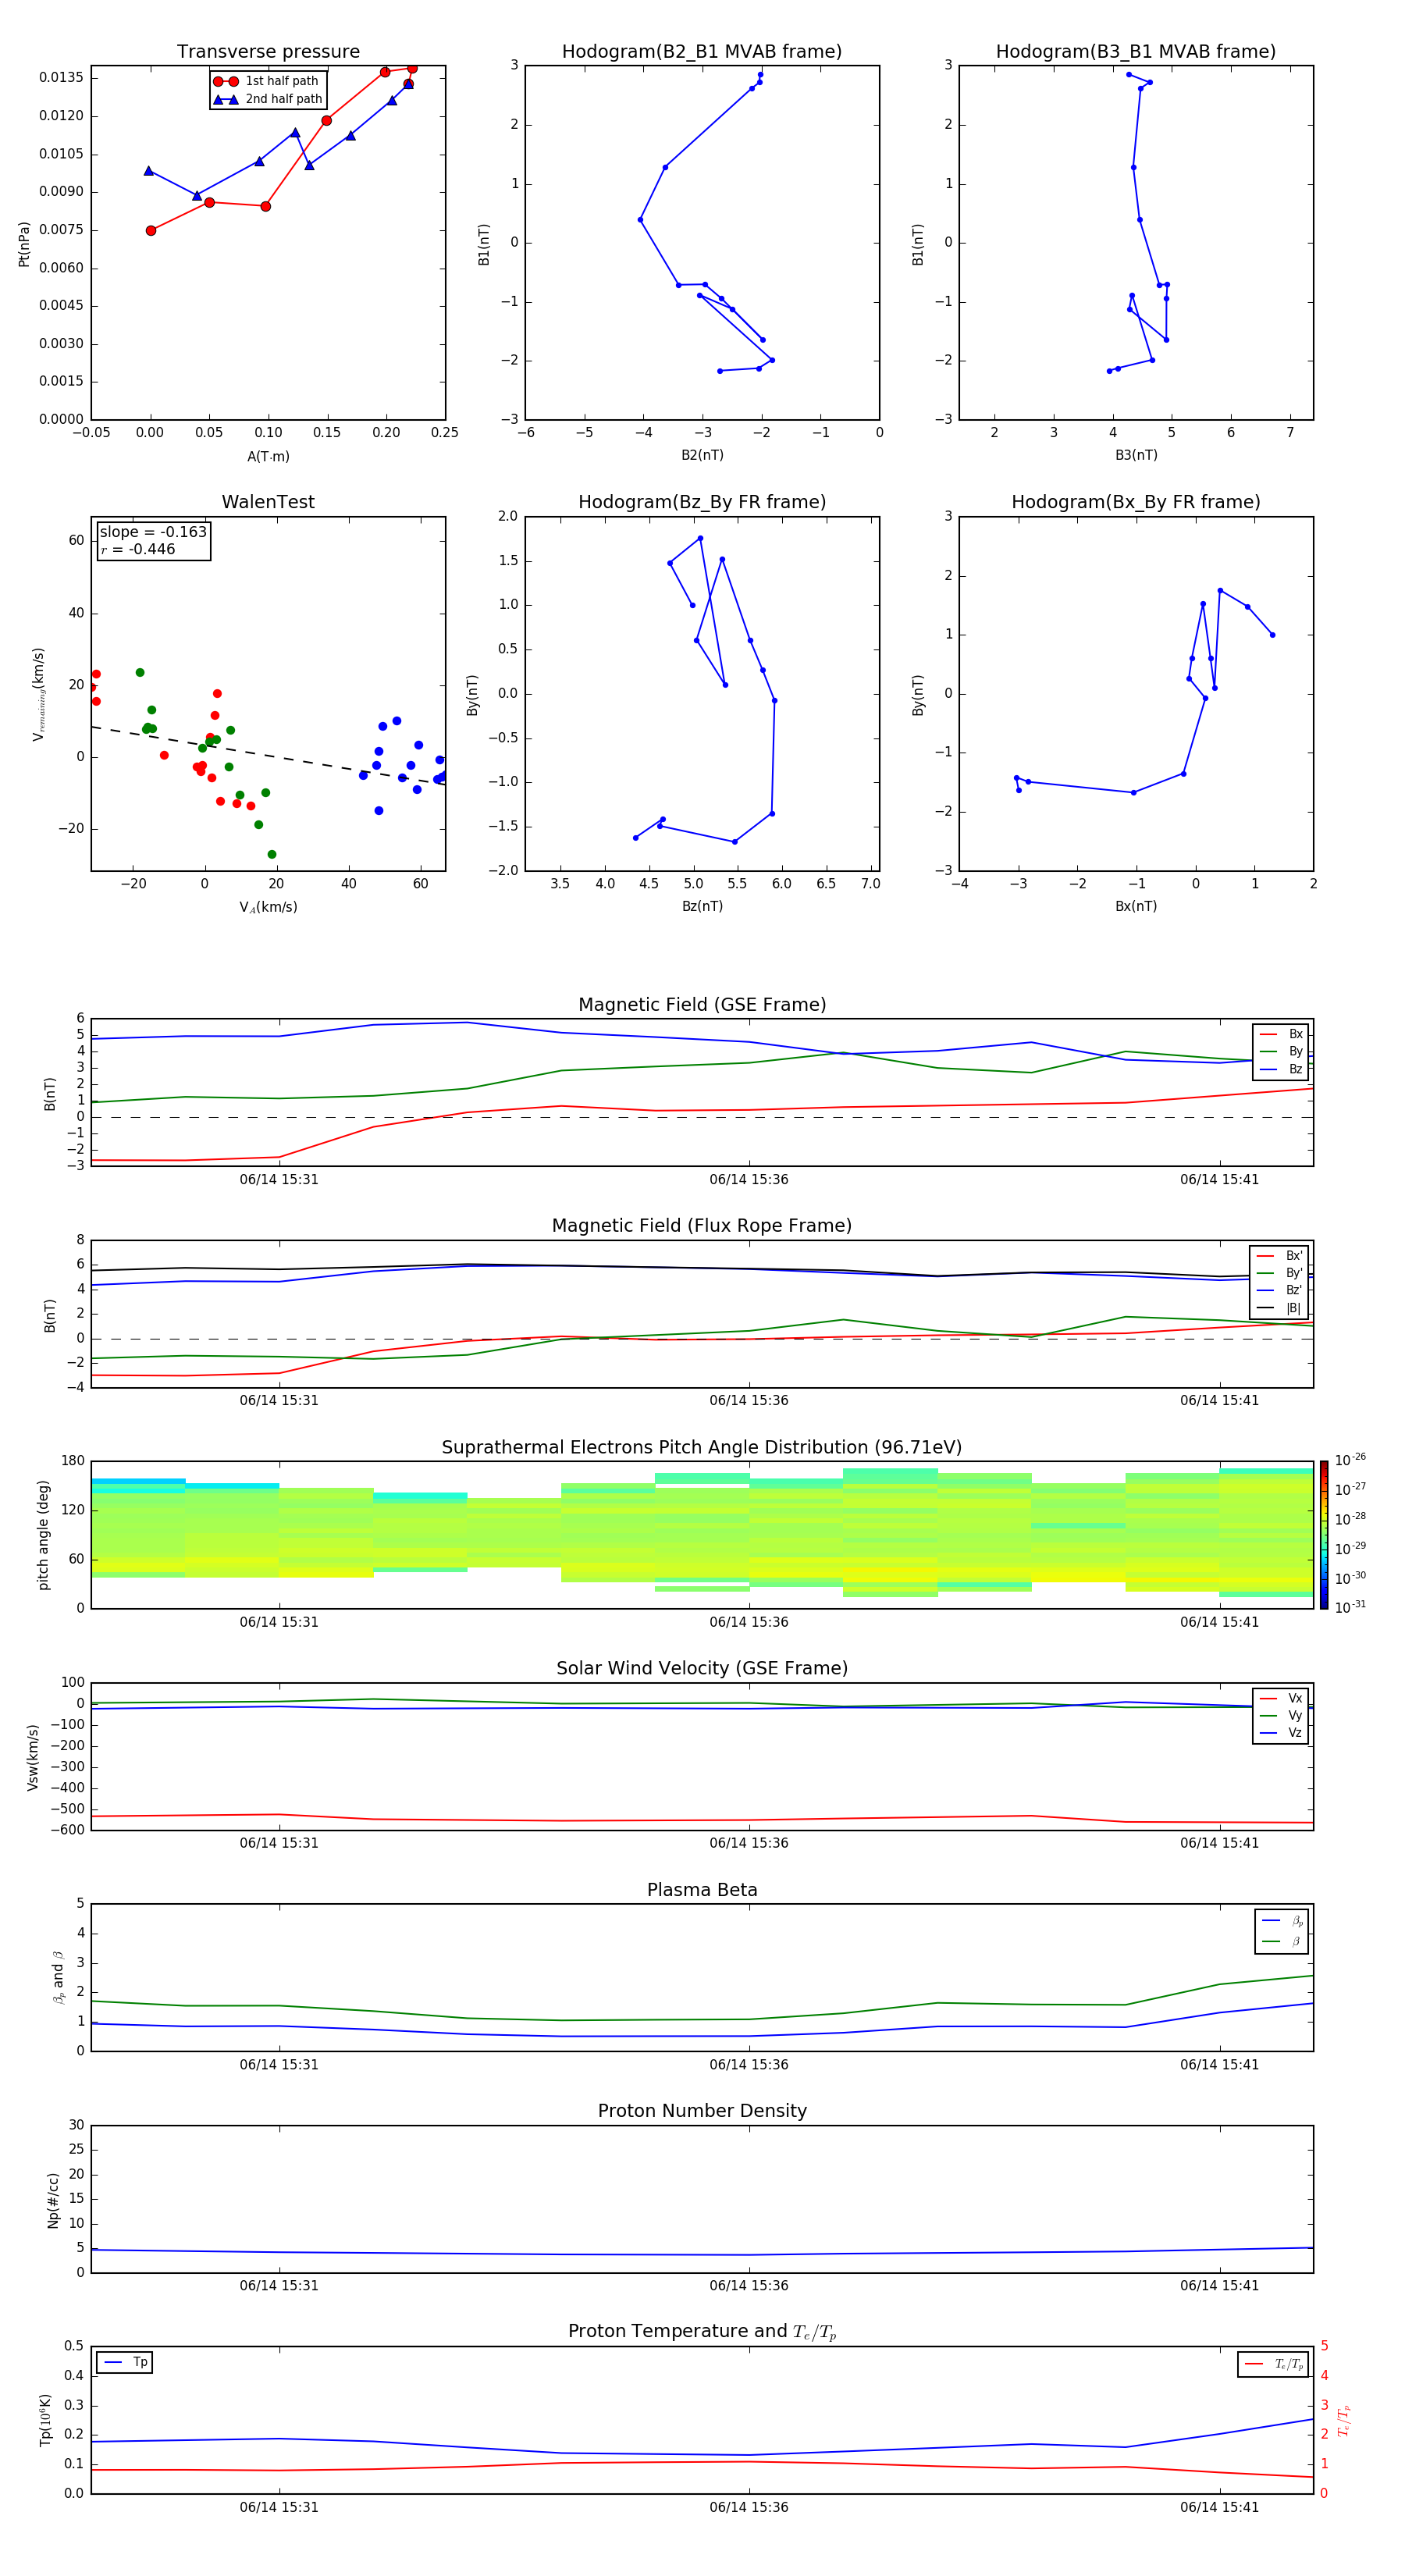The width and height of the screenshot is (1405, 2576).
Task: Click the 10^-26 colorbar tick label
Action: tap(1350, 1460)
